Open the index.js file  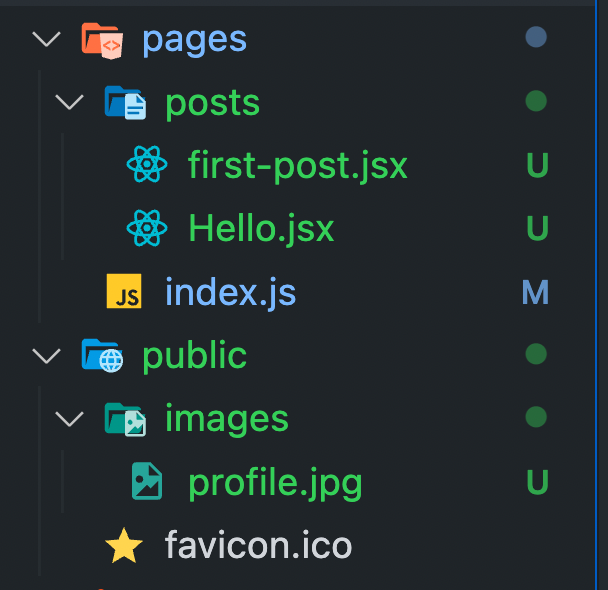coord(230,292)
